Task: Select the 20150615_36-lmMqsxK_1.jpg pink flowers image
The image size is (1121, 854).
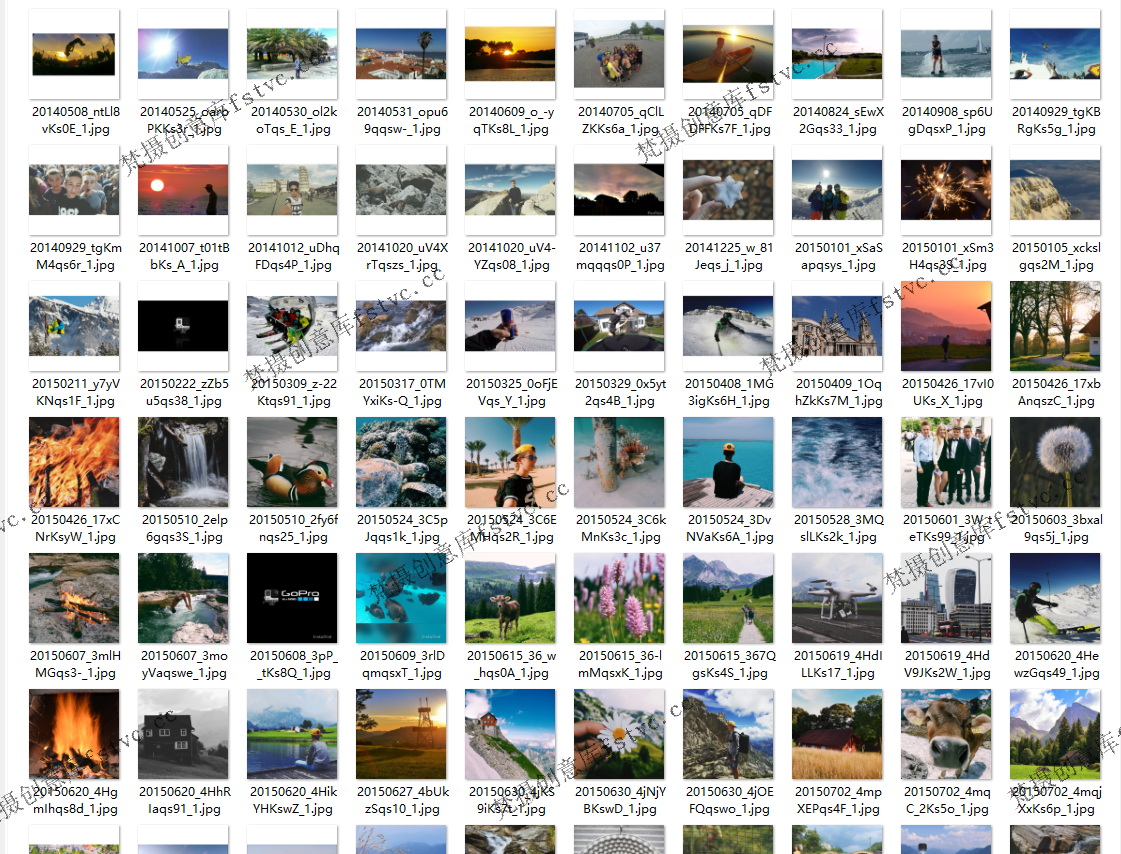Action: (x=619, y=598)
